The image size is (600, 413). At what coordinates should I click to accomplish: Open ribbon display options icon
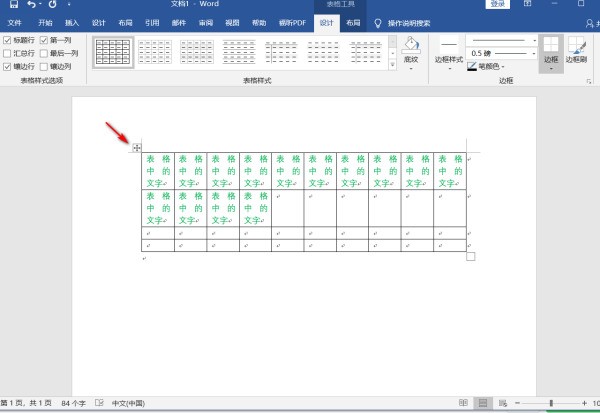(527, 3)
